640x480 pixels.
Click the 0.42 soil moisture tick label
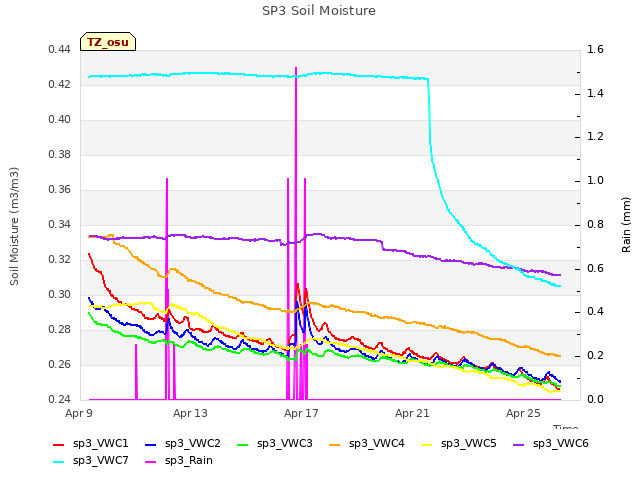[60, 84]
